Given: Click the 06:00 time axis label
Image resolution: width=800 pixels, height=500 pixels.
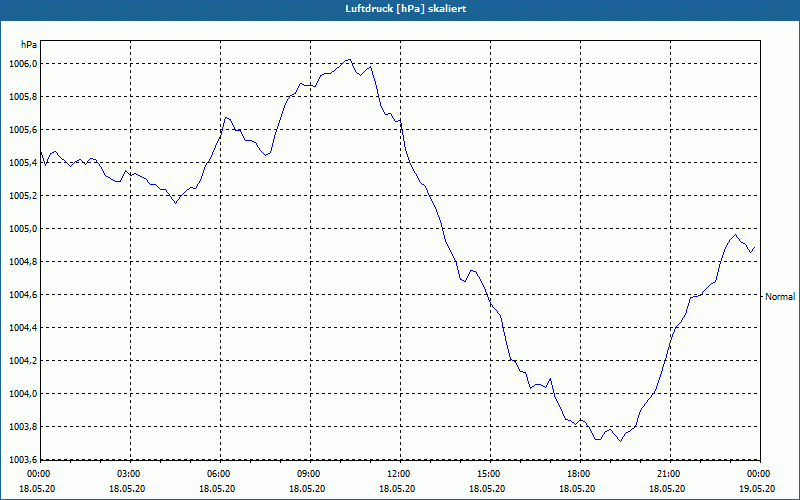Looking at the screenshot, I should point(217,474).
